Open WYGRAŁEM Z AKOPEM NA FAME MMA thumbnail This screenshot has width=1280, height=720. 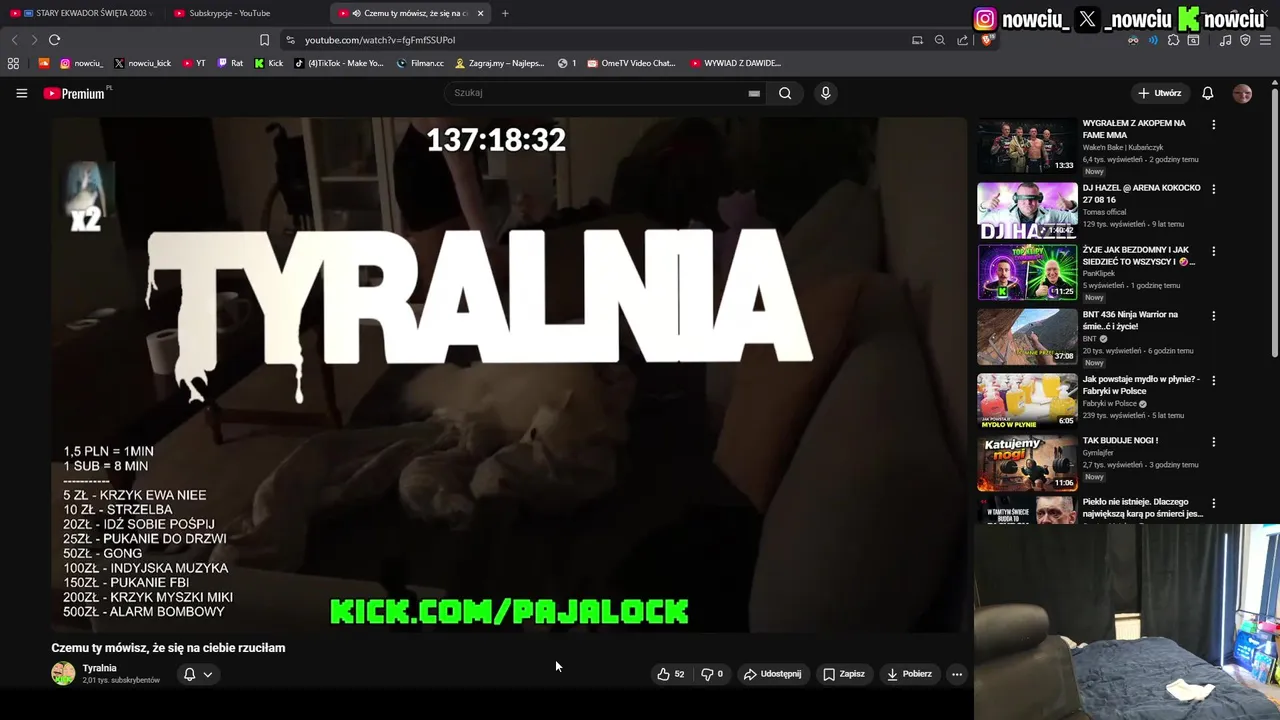click(x=1027, y=146)
